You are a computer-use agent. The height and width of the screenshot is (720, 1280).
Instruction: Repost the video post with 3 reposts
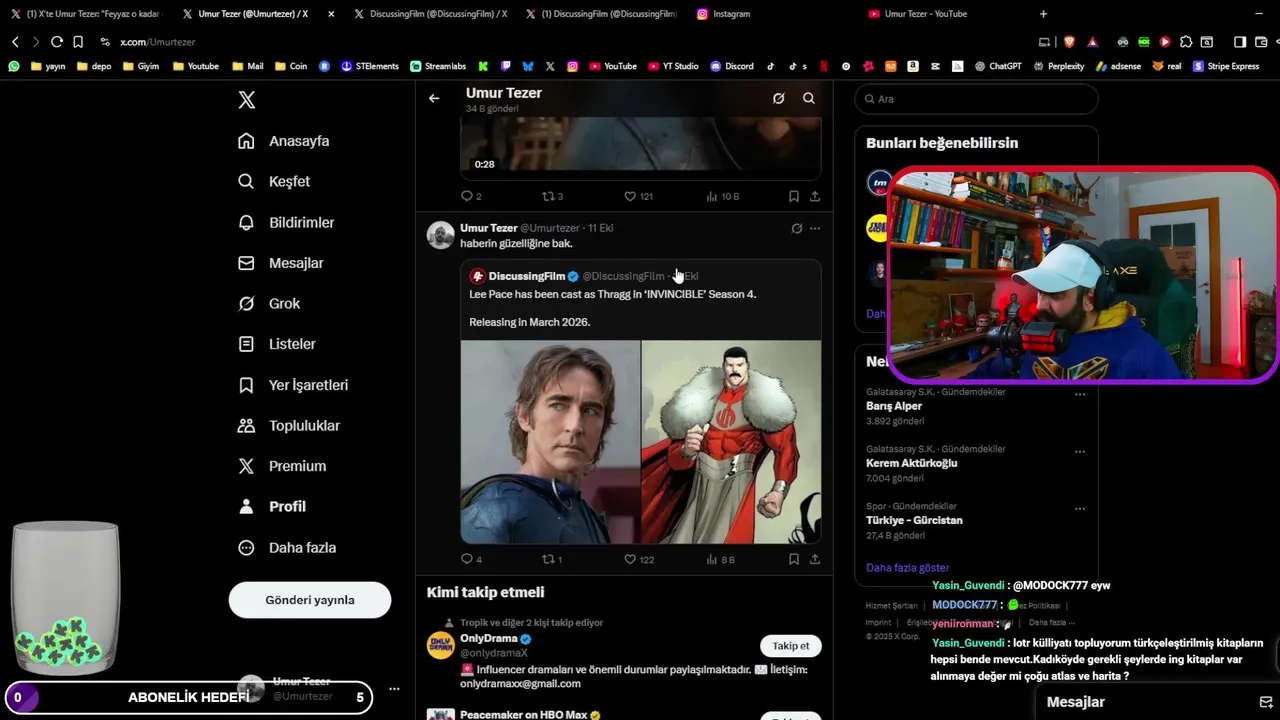pyautogui.click(x=552, y=196)
